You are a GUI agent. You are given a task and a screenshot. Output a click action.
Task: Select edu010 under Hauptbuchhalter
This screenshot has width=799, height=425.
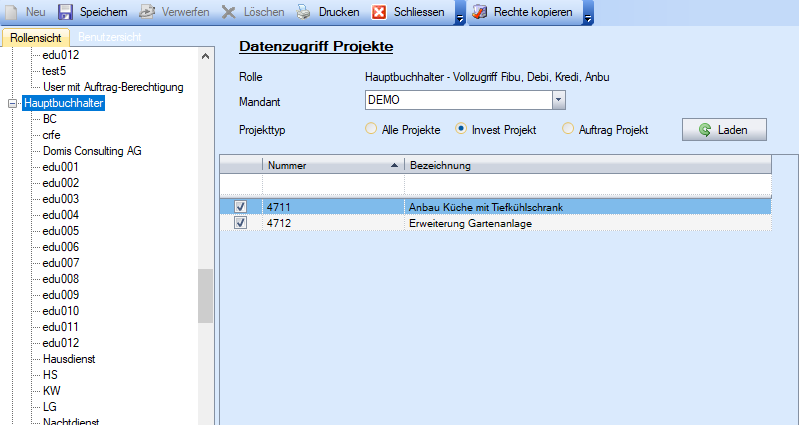coord(61,311)
